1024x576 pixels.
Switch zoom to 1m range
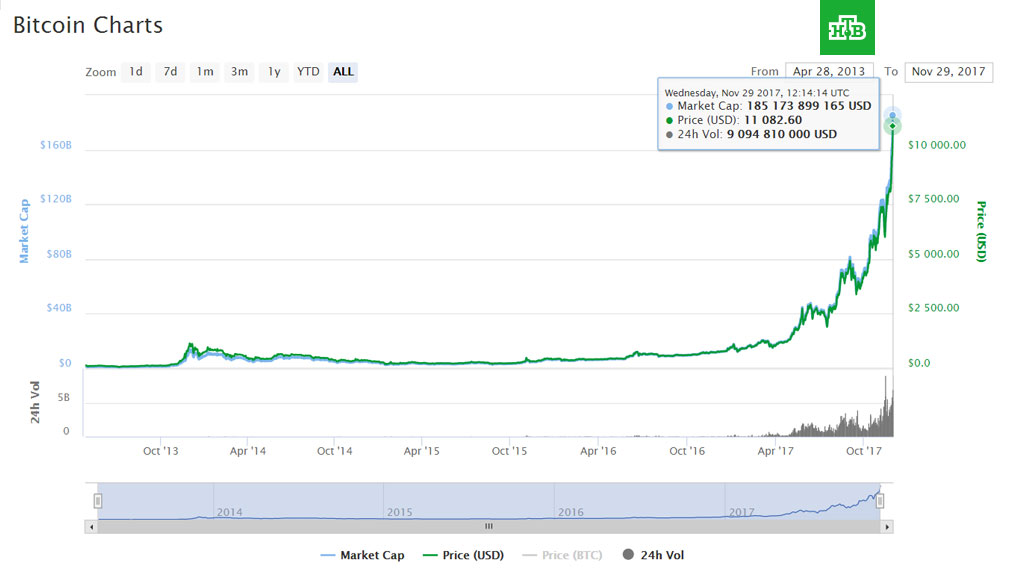coord(205,72)
